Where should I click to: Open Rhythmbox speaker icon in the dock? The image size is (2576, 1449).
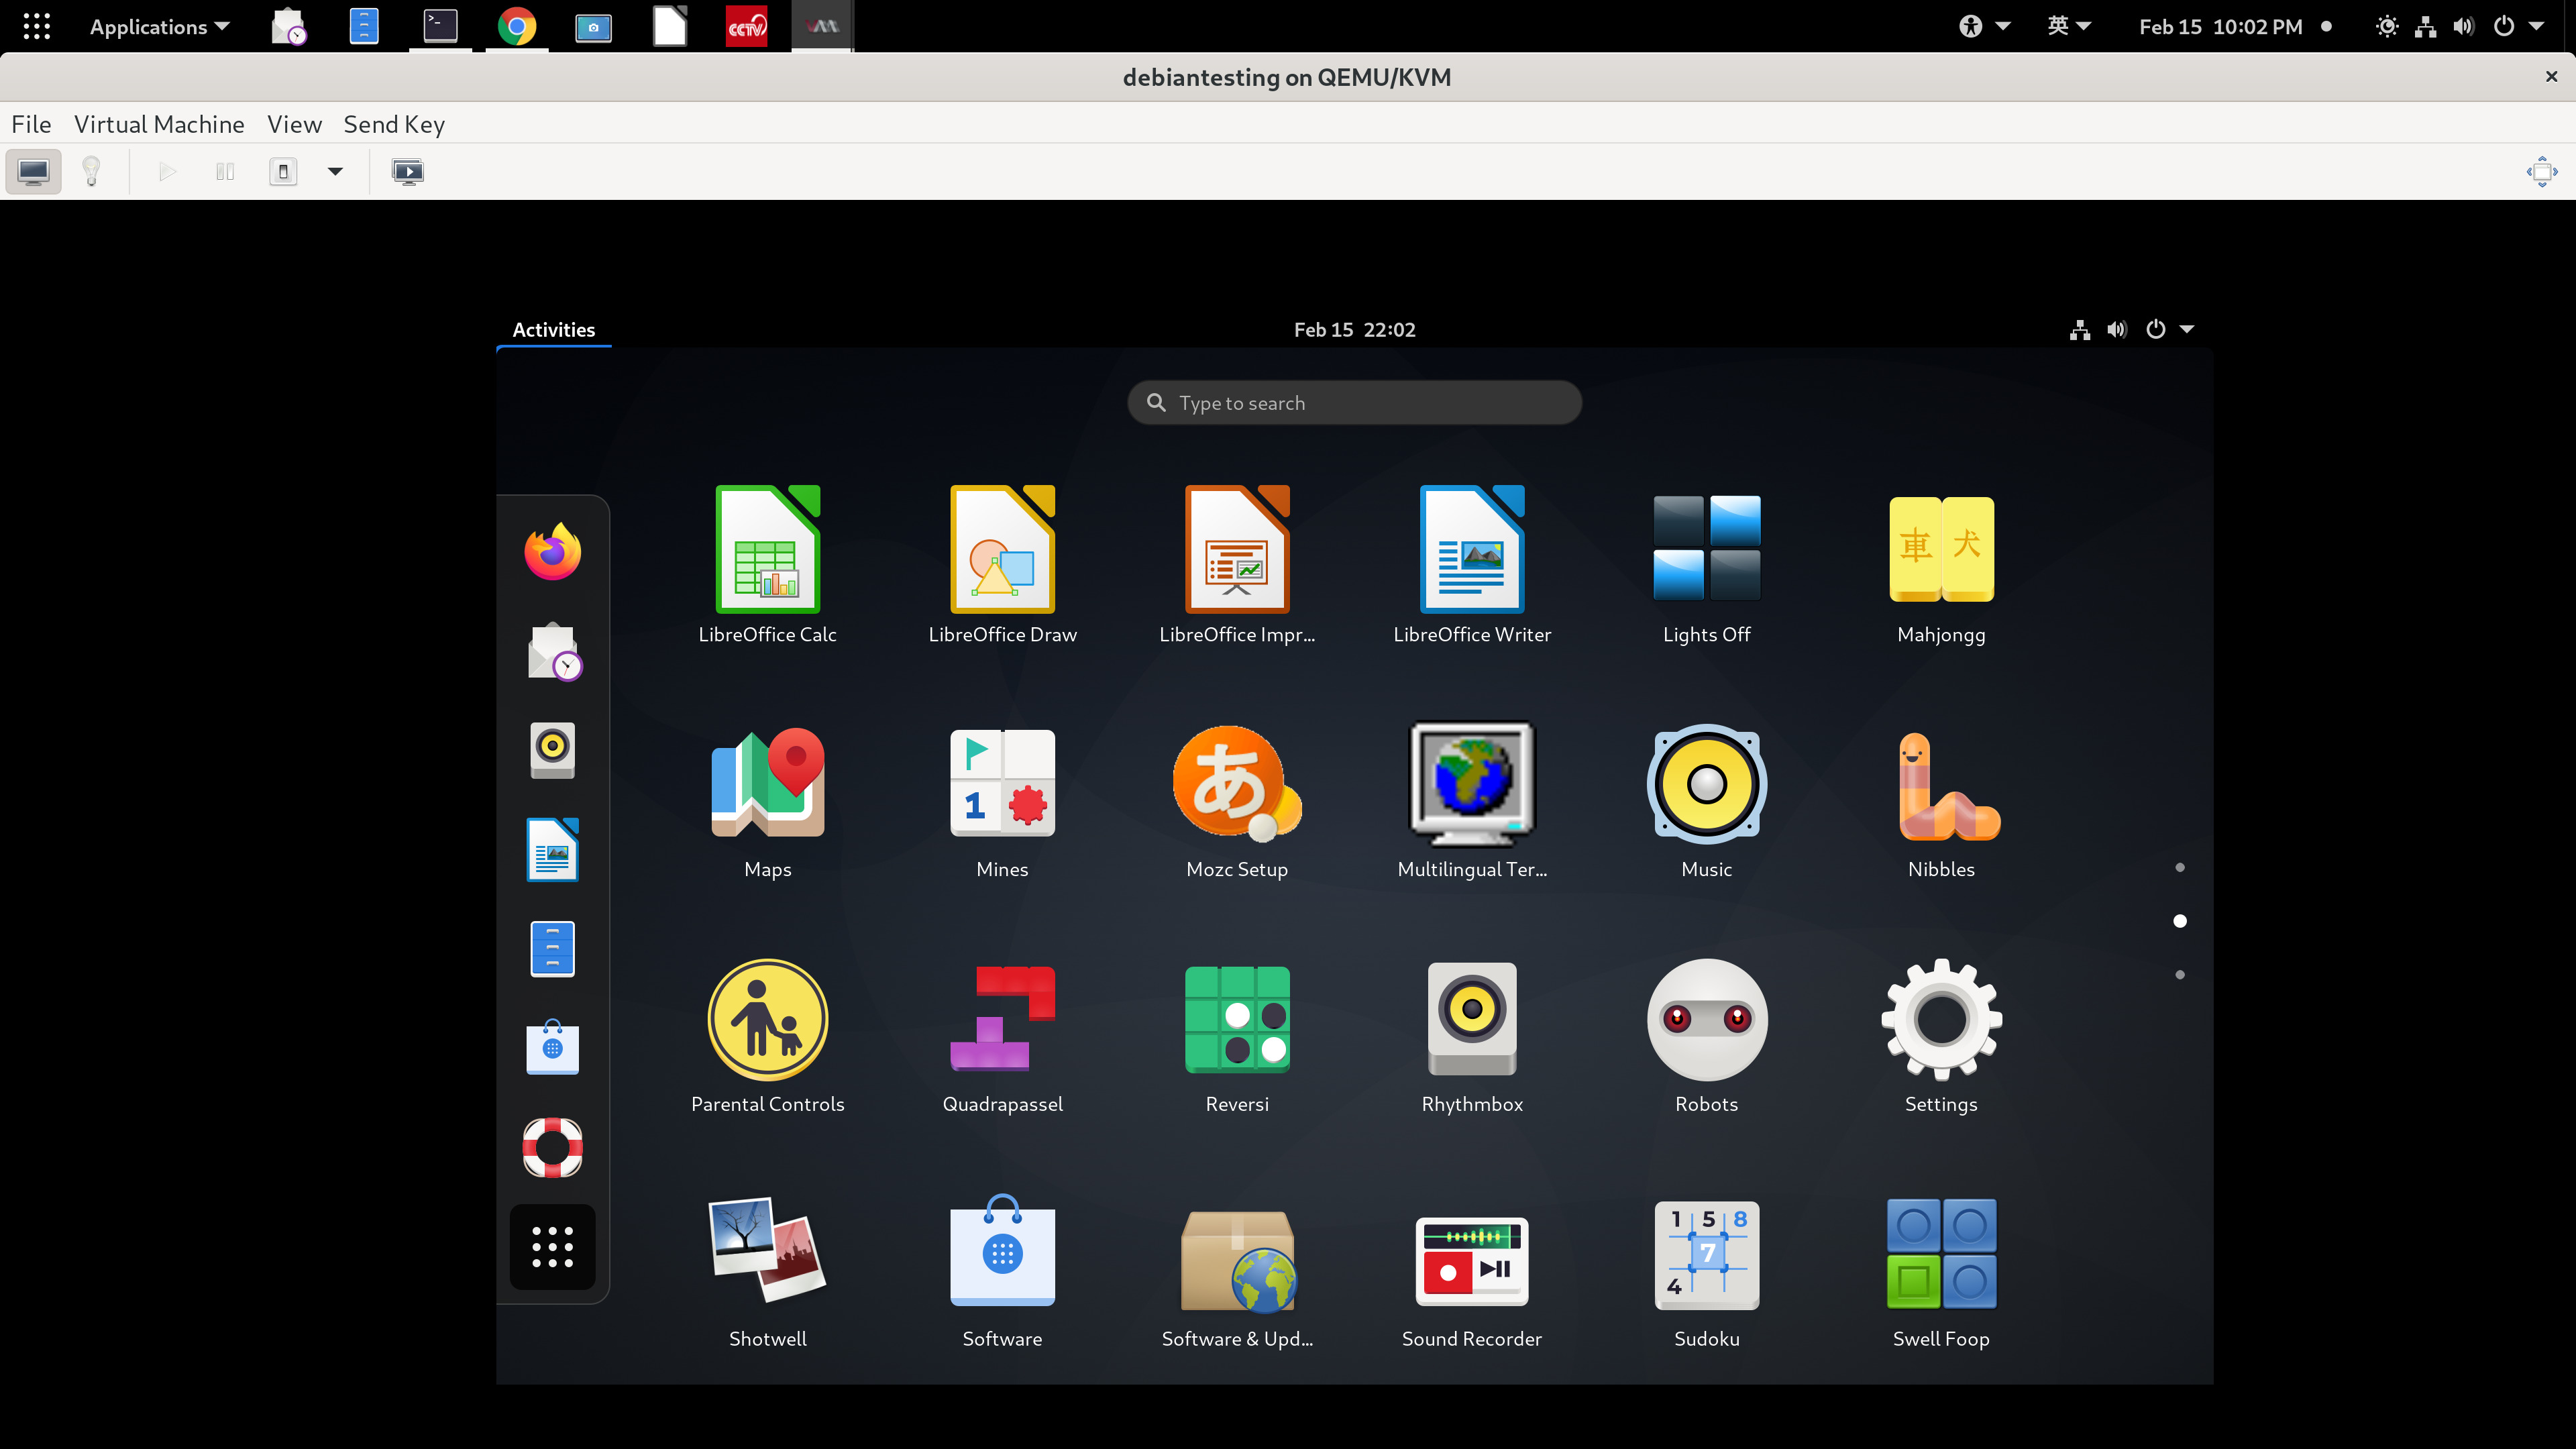click(x=552, y=750)
